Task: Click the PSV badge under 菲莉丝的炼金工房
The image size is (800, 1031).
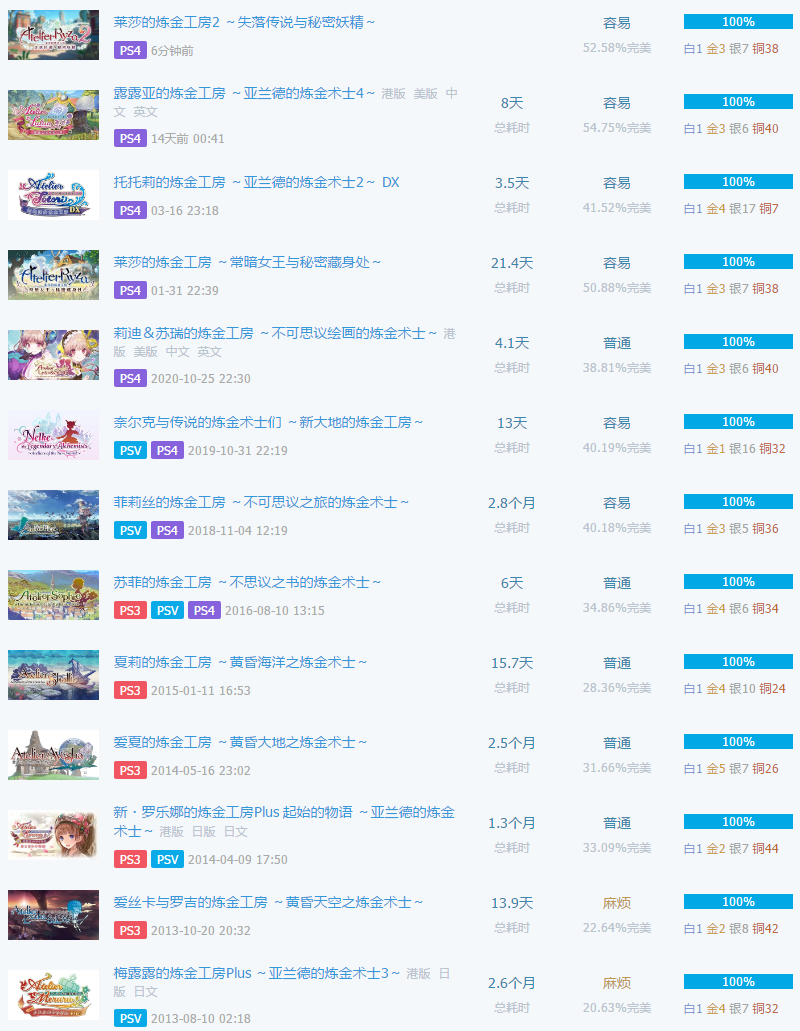Action: pyautogui.click(x=130, y=531)
